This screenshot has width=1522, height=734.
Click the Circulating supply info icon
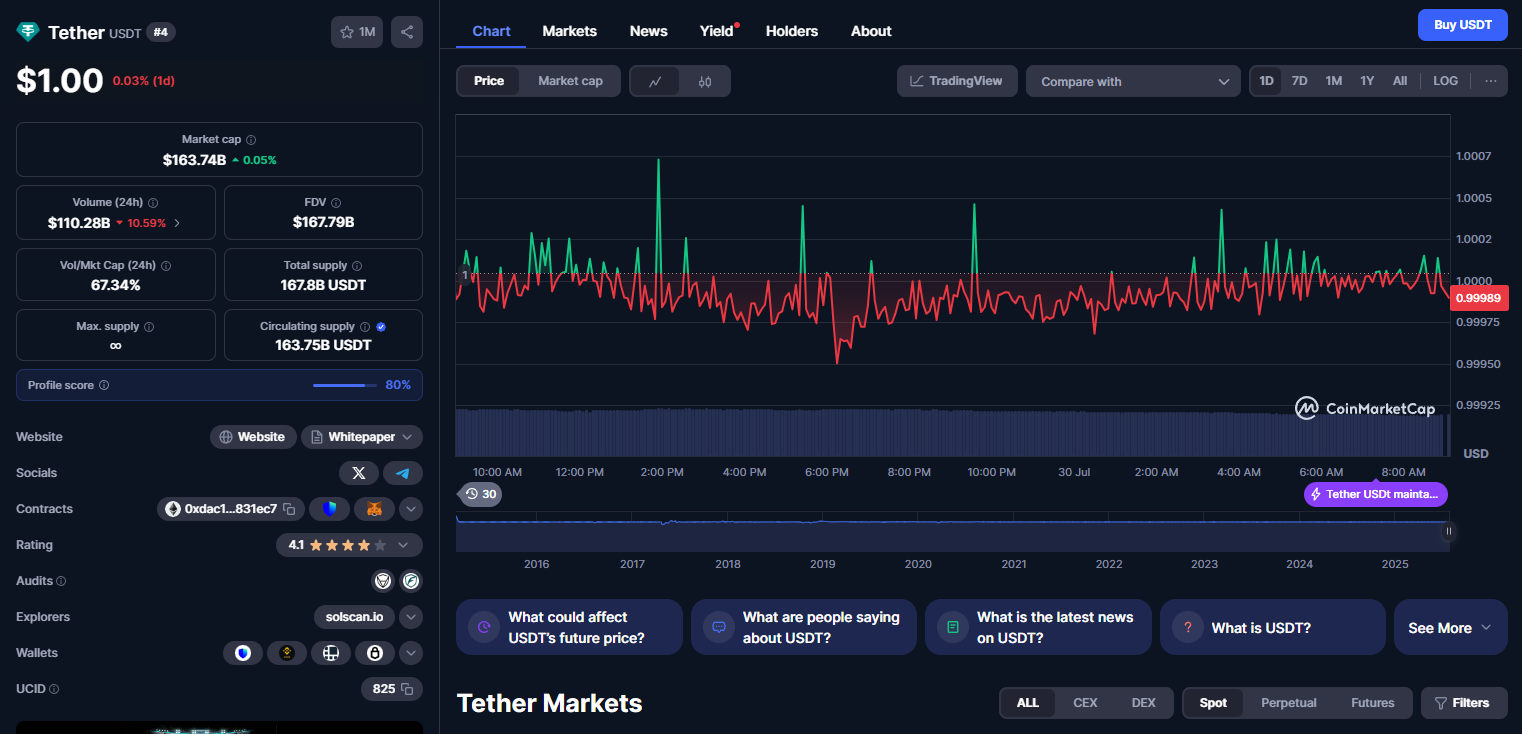365,327
